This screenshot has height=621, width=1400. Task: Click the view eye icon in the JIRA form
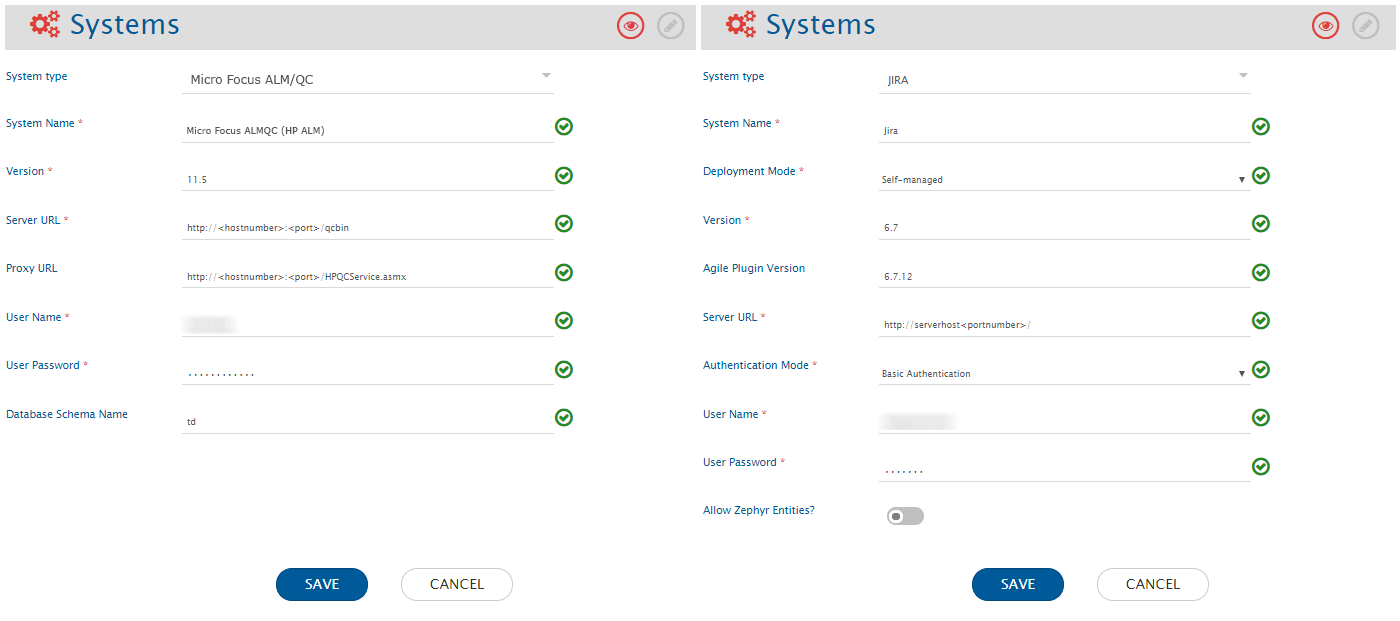1326,27
